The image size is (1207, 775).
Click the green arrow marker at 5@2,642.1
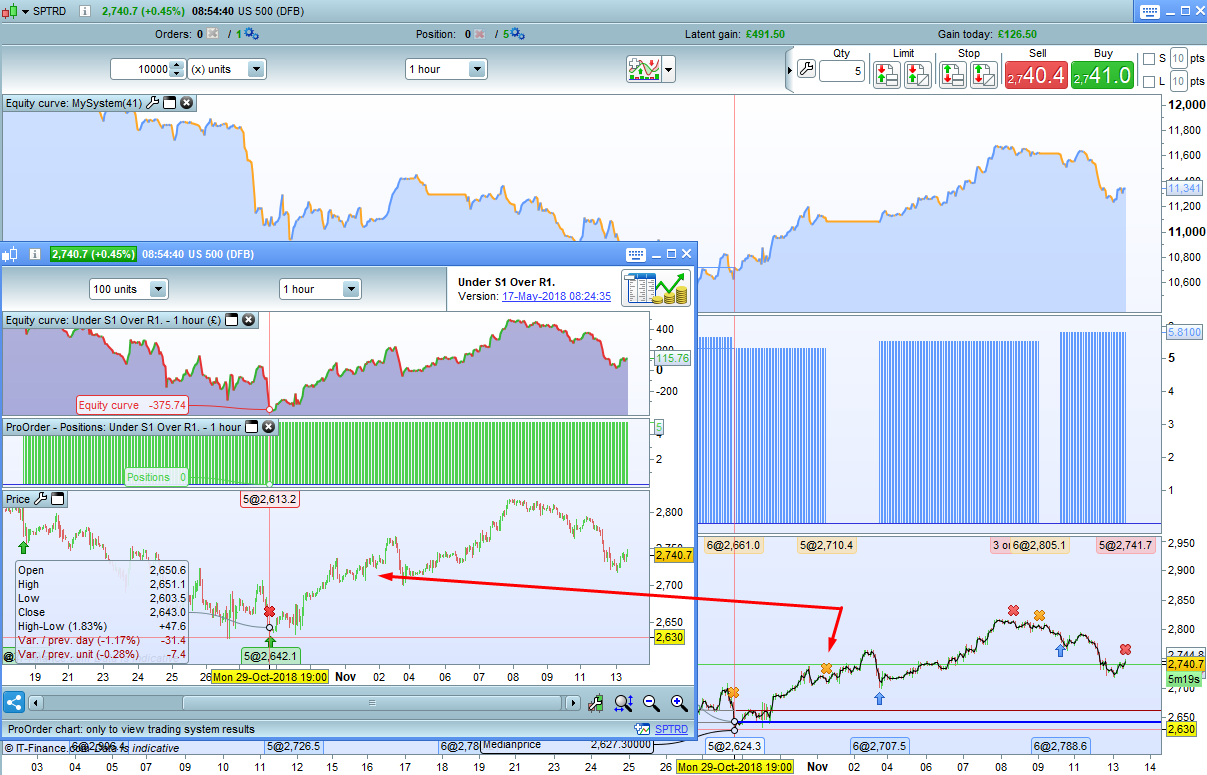pyautogui.click(x=269, y=640)
